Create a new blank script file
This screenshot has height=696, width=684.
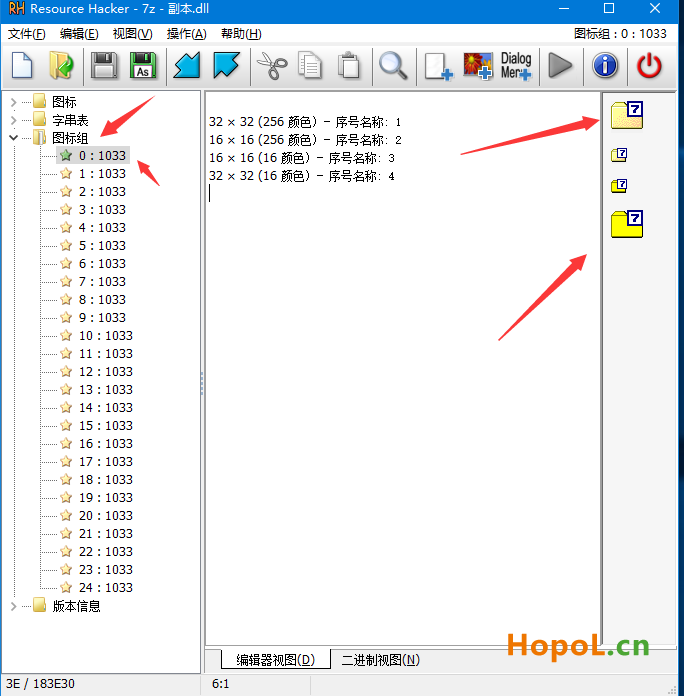click(22, 66)
